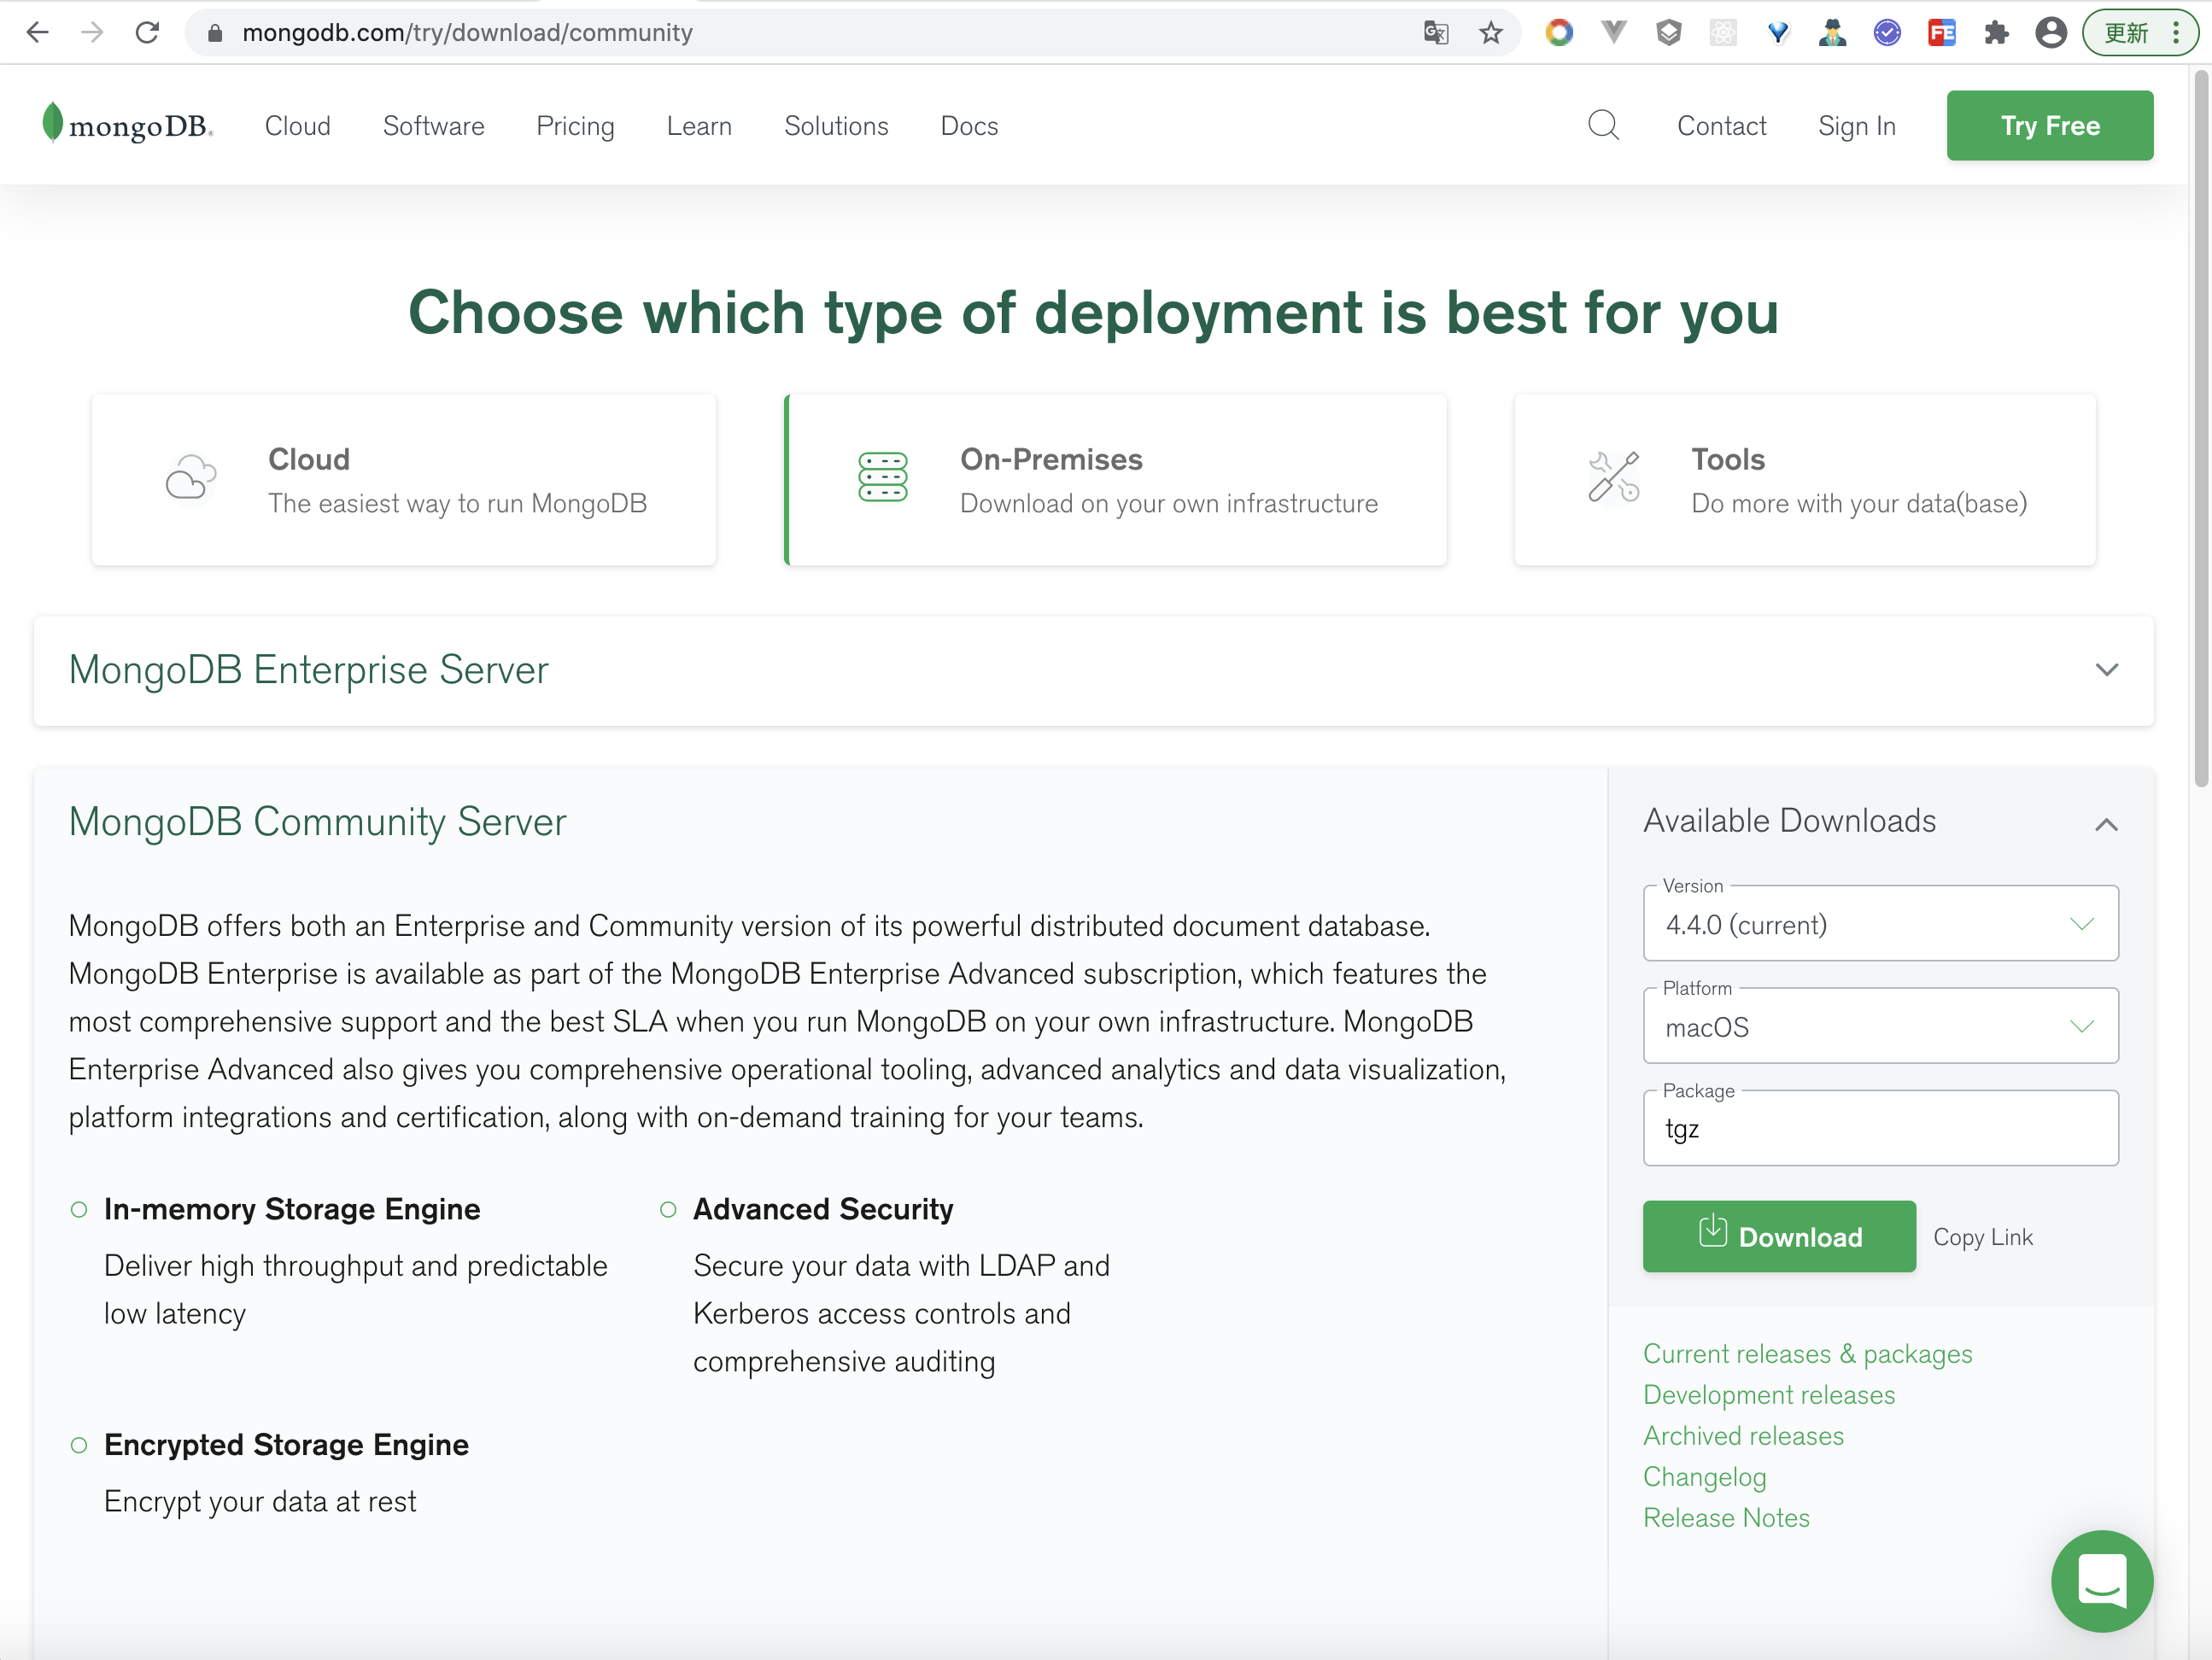
Task: Open the Chrome profile avatar icon
Action: (2050, 33)
